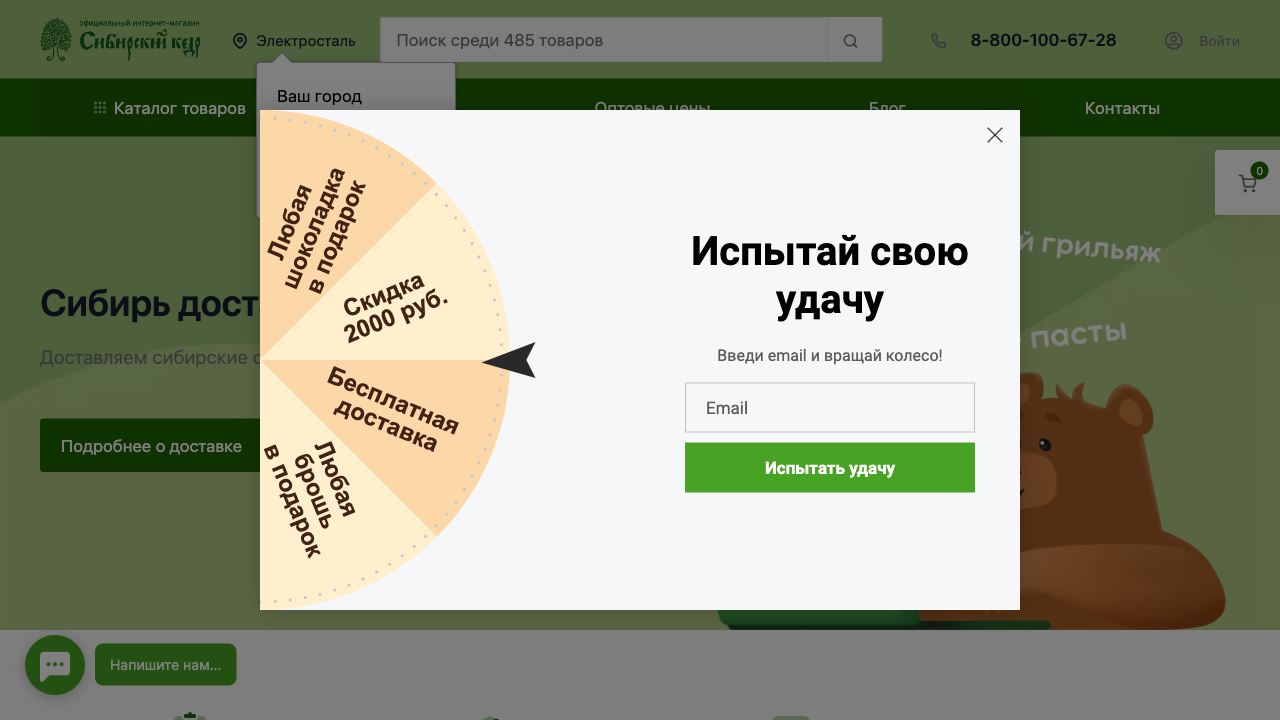The height and width of the screenshot is (720, 1280).
Task: Click the phone handset icon
Action: coord(938,41)
